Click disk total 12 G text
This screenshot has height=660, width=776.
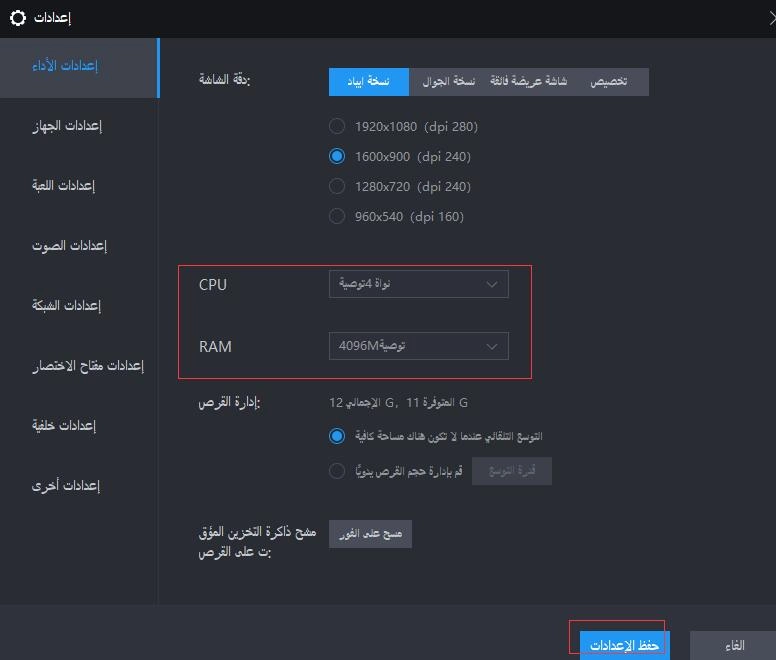(363, 403)
